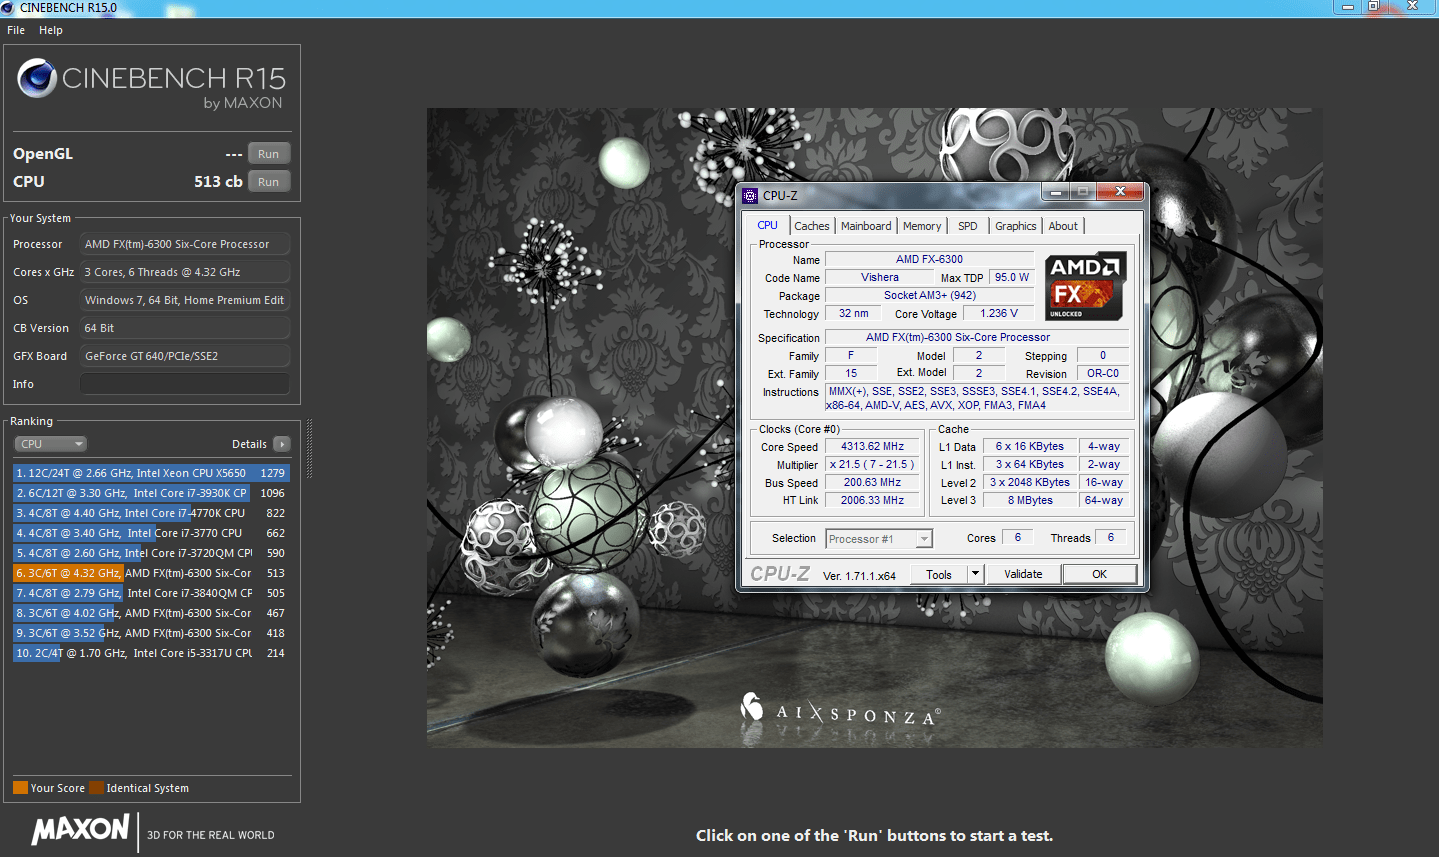Click the 32 nm technology value

pos(854,313)
